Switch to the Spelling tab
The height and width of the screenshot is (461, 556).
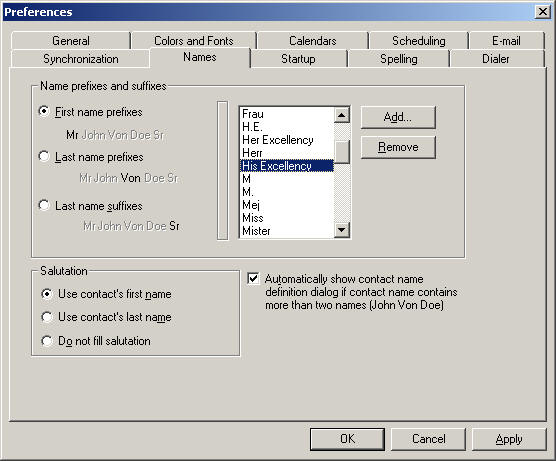[399, 59]
